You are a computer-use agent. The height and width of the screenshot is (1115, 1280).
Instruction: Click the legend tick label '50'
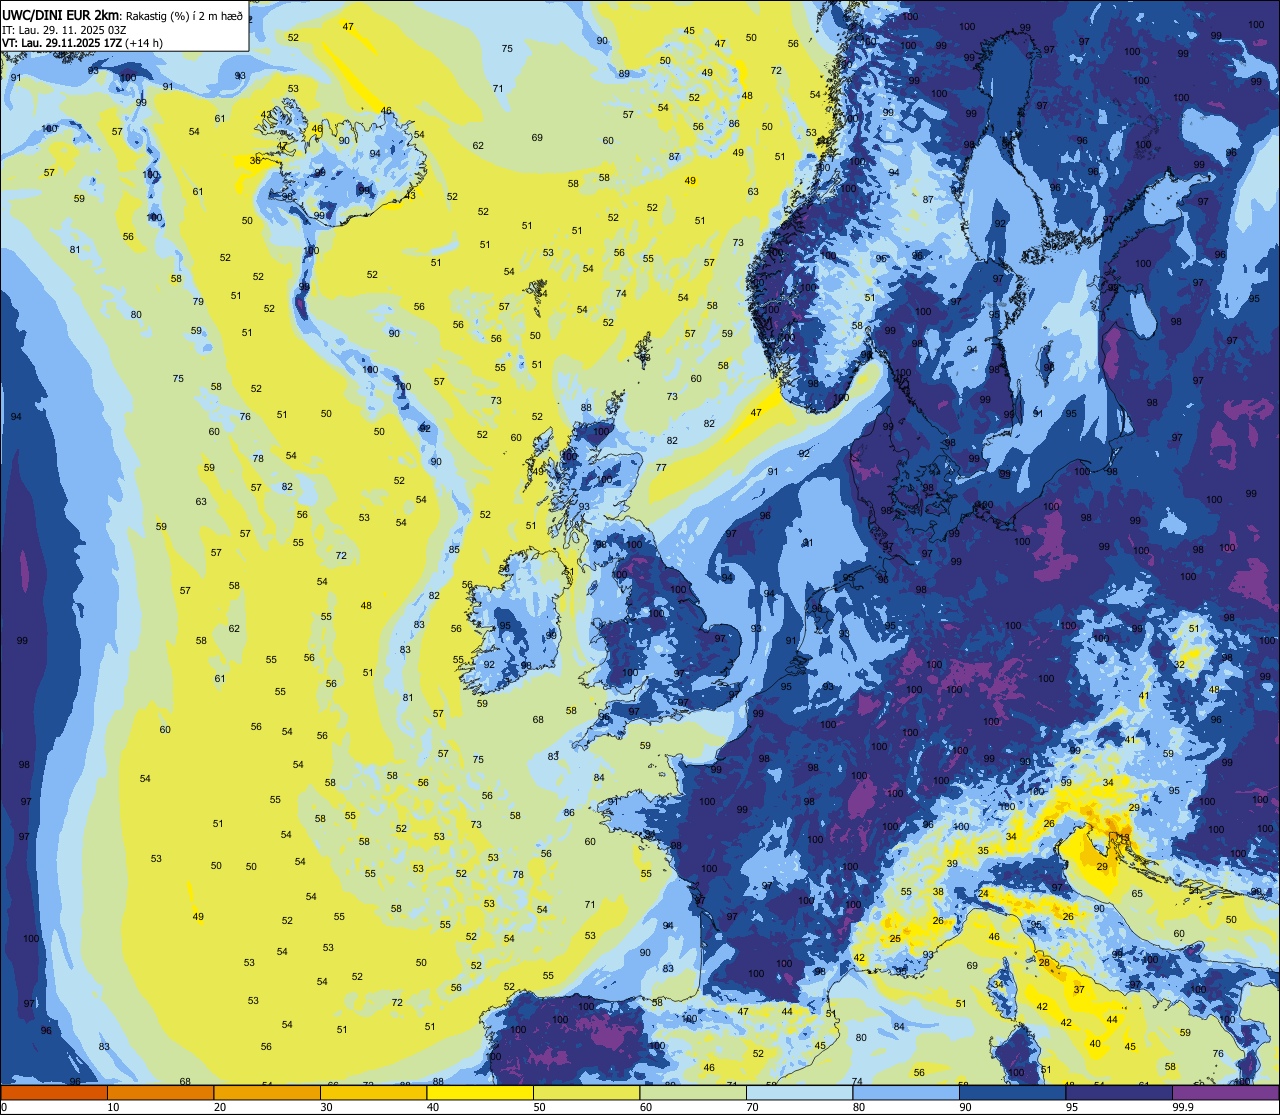click(540, 1107)
